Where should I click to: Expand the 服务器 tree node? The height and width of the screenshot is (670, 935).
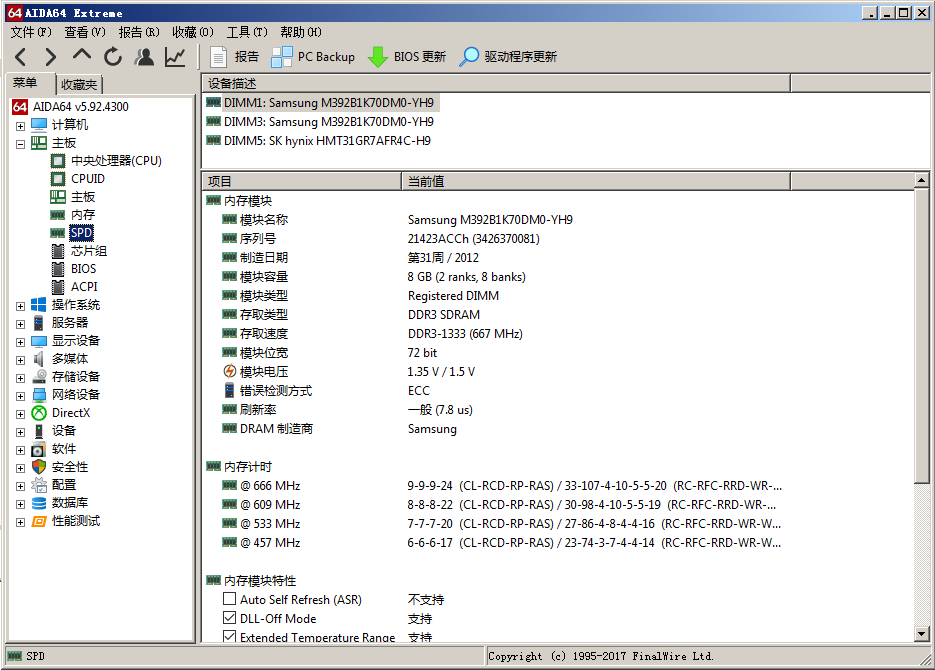pyautogui.click(x=20, y=324)
